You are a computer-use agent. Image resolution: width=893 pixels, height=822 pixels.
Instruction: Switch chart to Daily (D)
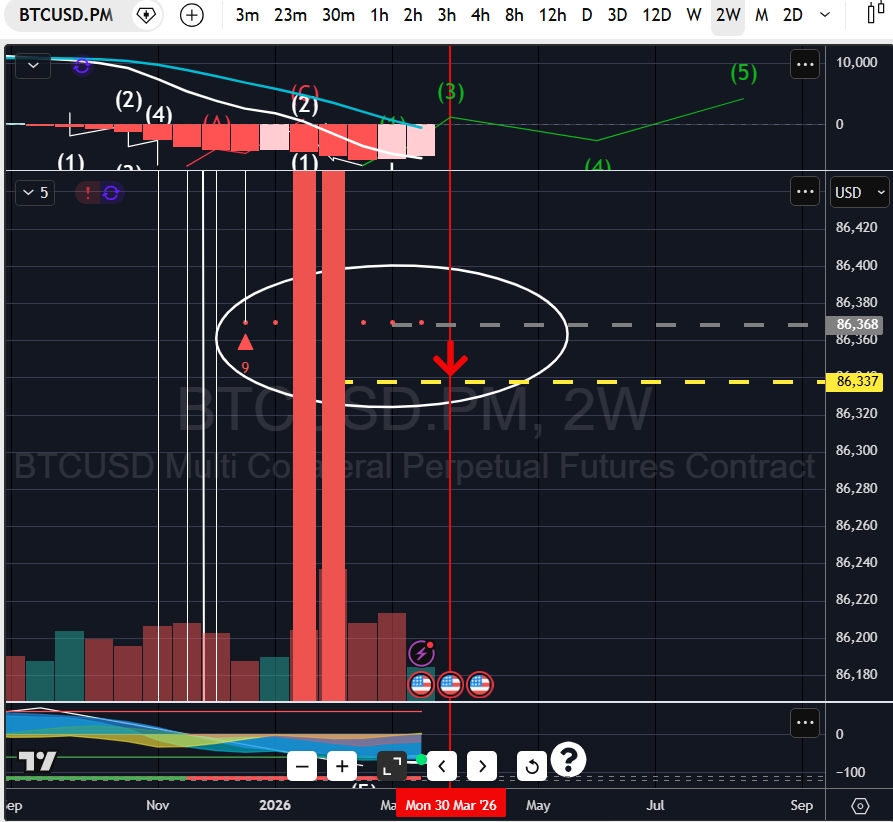coord(587,15)
